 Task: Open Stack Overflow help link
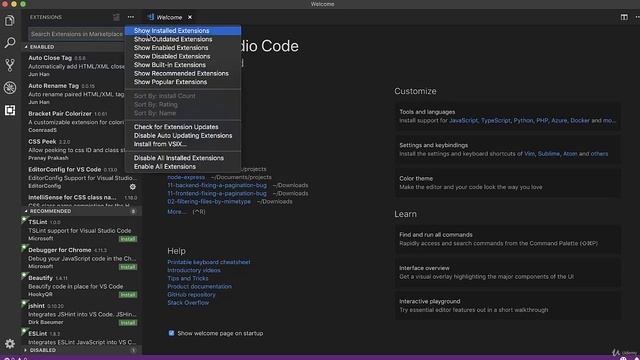[x=188, y=303]
